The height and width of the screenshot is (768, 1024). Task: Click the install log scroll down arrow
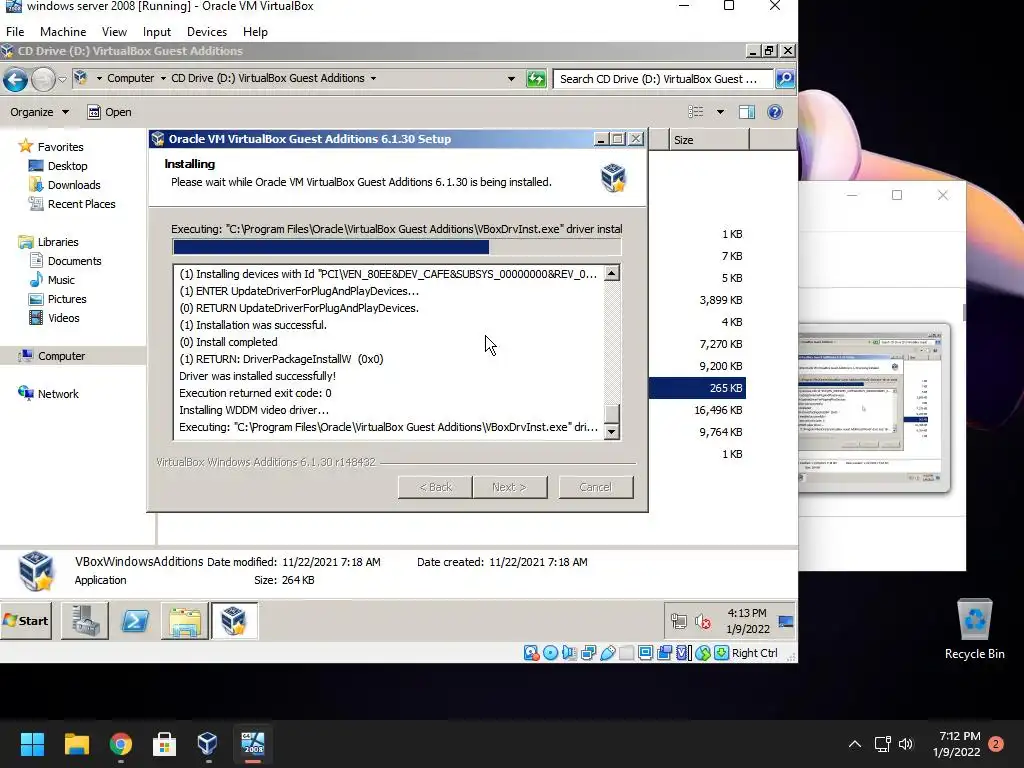611,431
